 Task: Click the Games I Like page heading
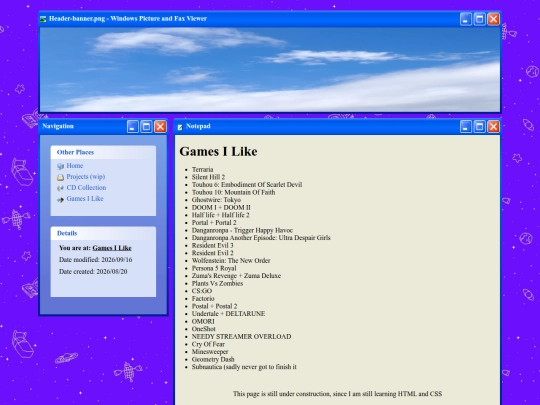tap(218, 152)
